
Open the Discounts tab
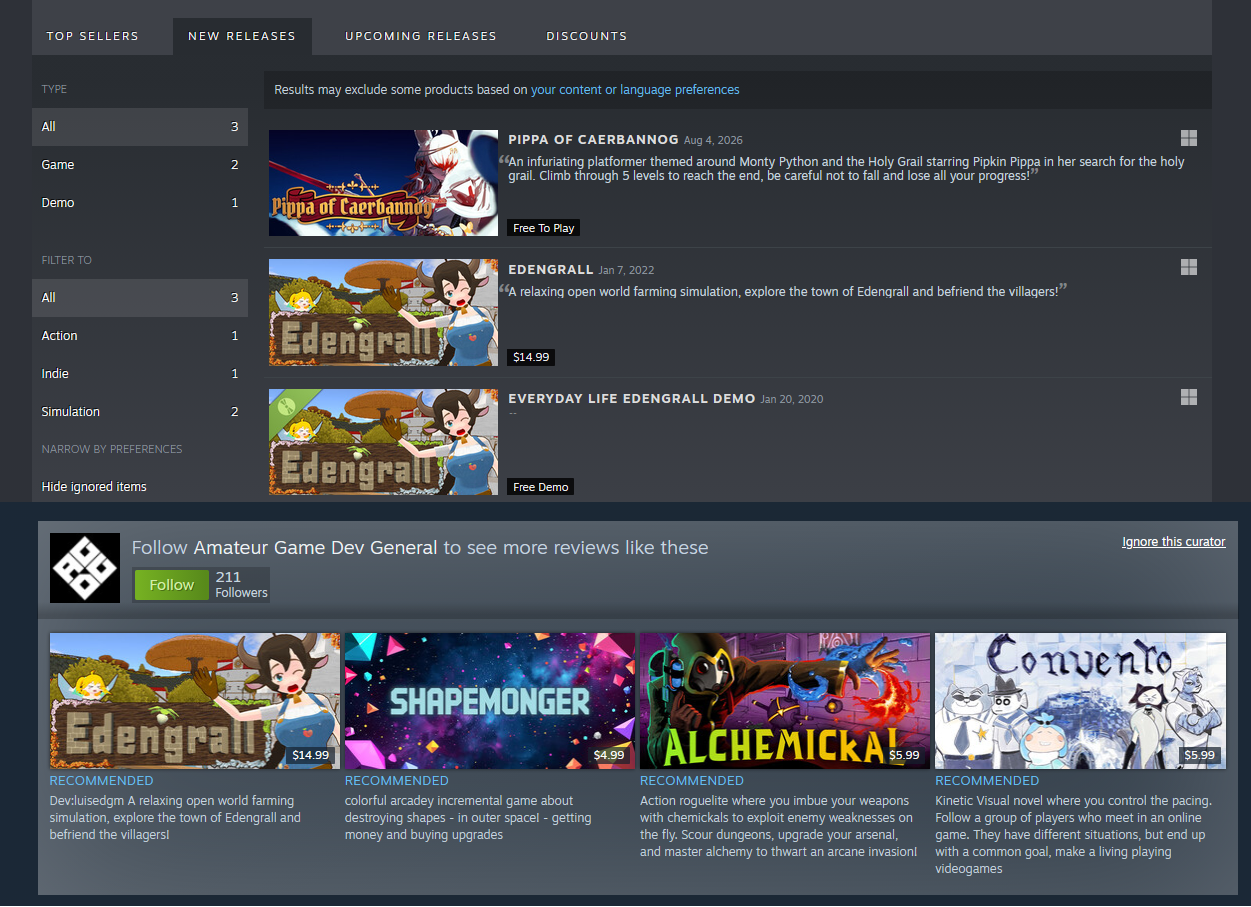pyautogui.click(x=587, y=36)
